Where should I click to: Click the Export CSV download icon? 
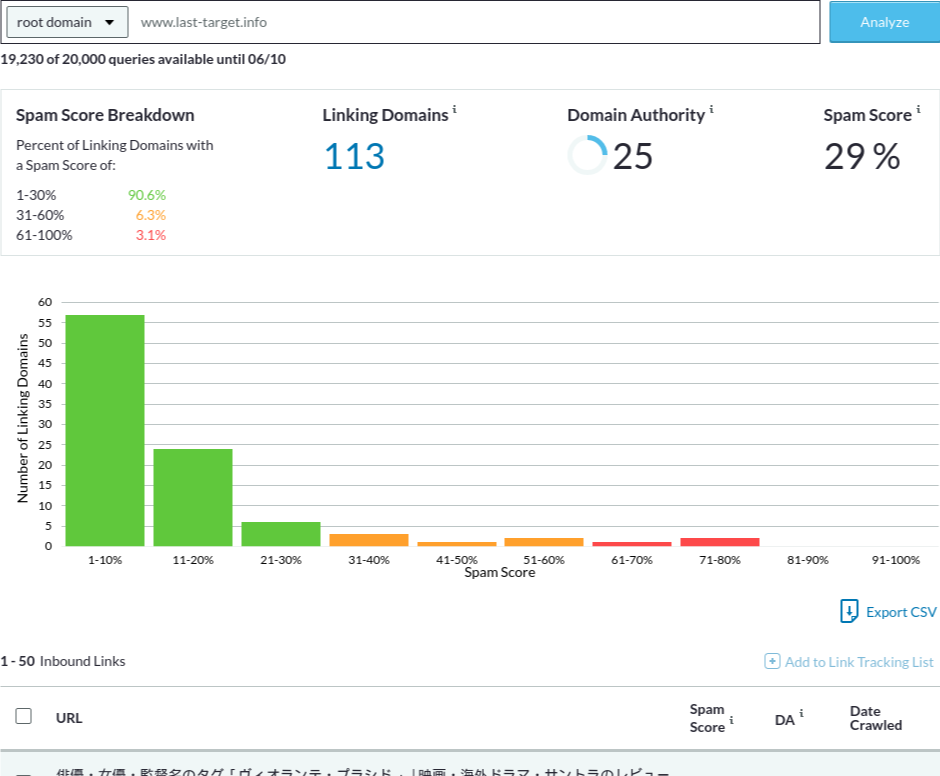pos(849,611)
